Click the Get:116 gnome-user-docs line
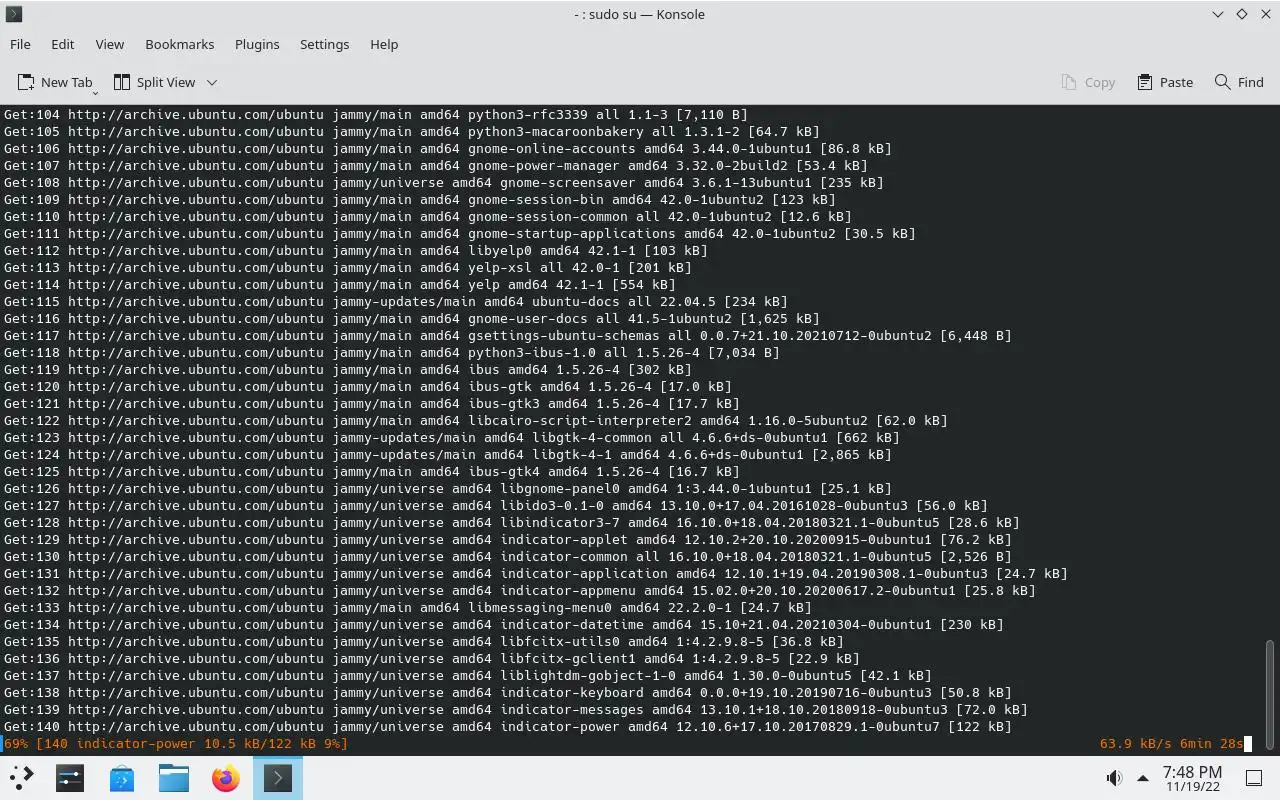The width and height of the screenshot is (1280, 800). pyautogui.click(x=412, y=318)
